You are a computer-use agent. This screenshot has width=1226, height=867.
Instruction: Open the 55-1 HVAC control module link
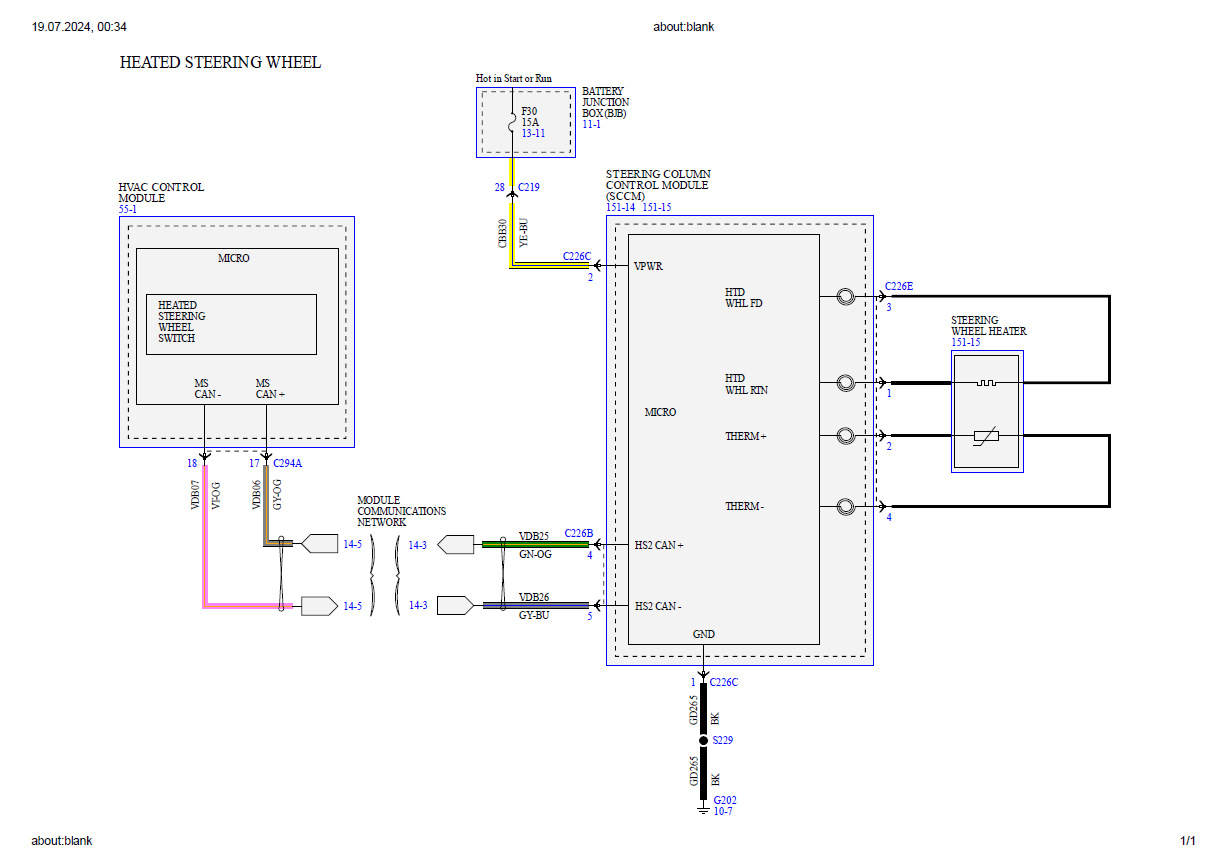point(128,209)
